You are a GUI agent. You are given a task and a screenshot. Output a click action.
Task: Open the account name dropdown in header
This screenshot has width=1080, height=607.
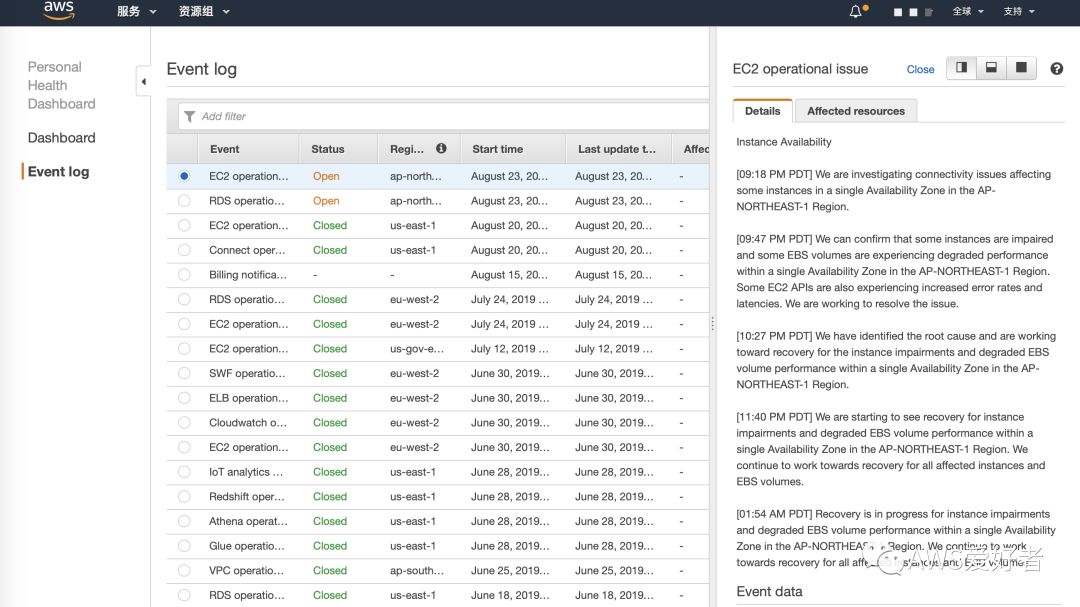pyautogui.click(x=913, y=12)
